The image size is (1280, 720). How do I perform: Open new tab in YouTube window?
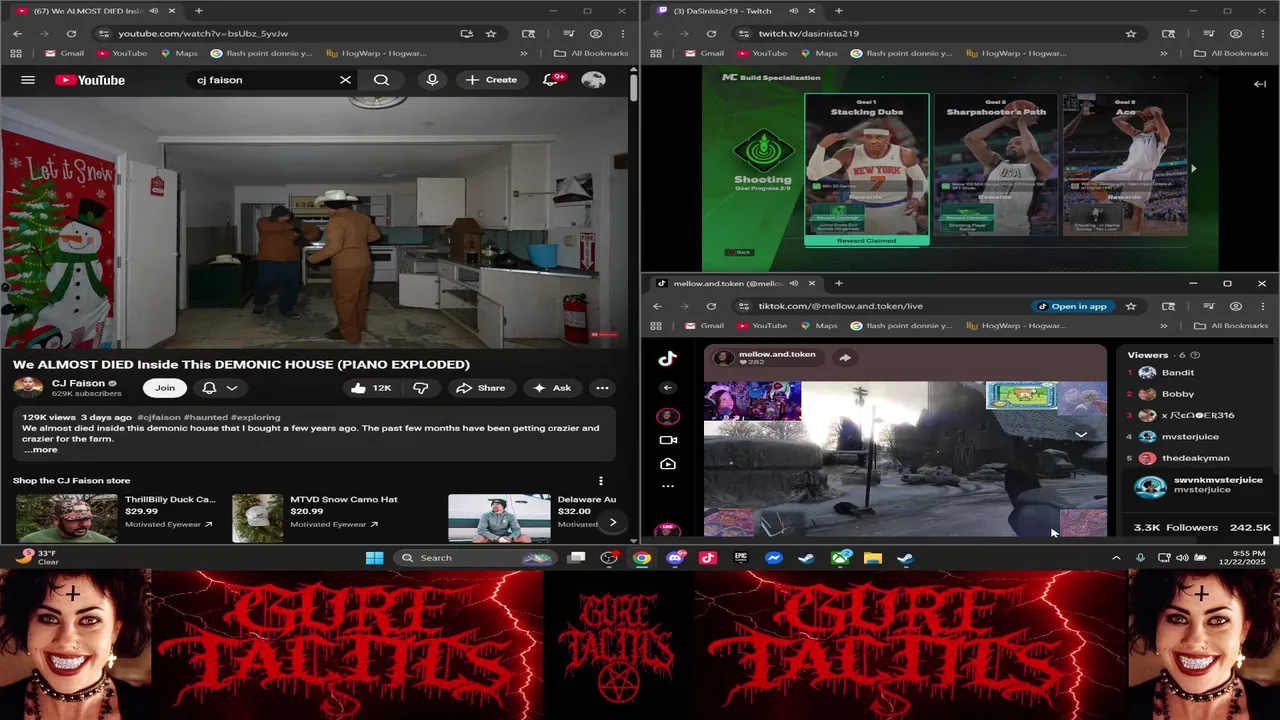coord(198,11)
